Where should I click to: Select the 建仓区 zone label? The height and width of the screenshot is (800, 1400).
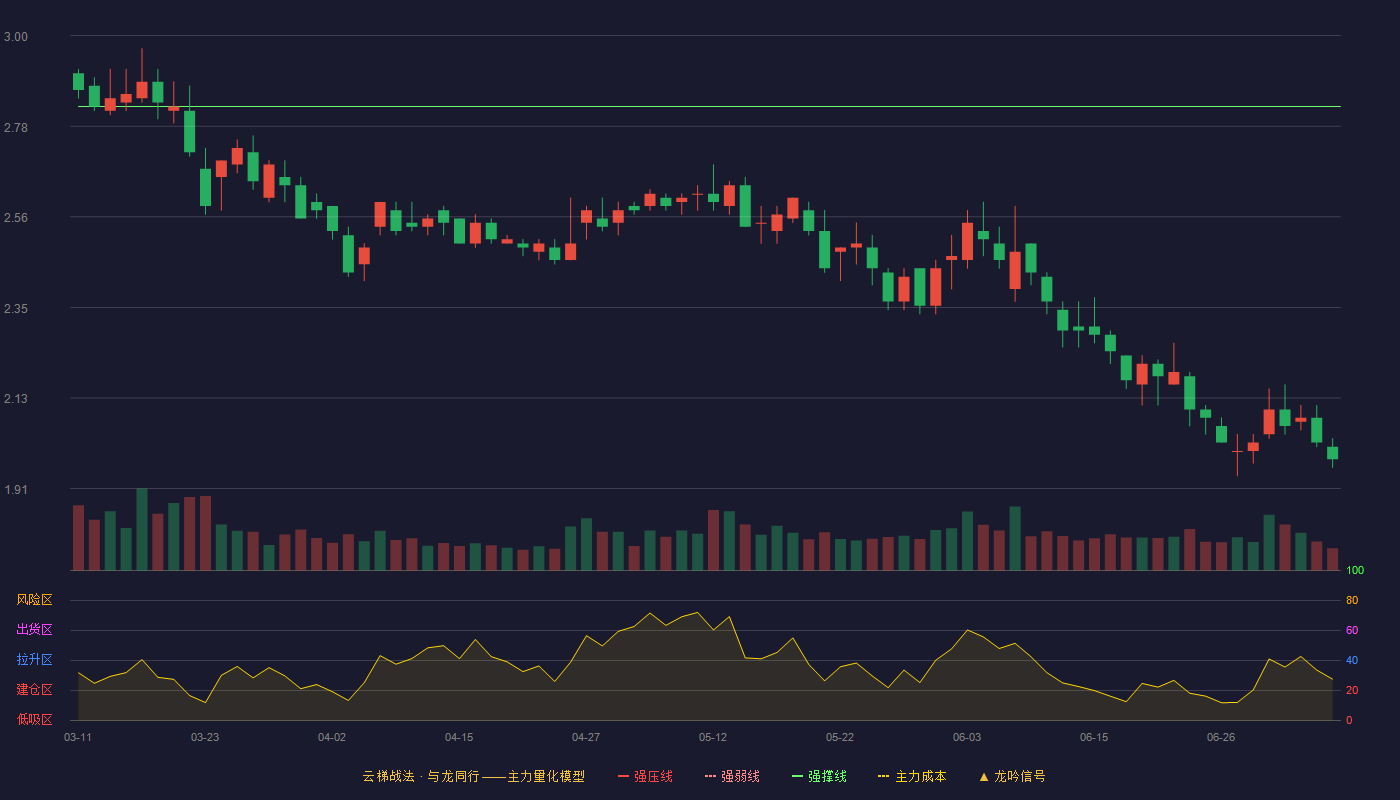click(34, 690)
